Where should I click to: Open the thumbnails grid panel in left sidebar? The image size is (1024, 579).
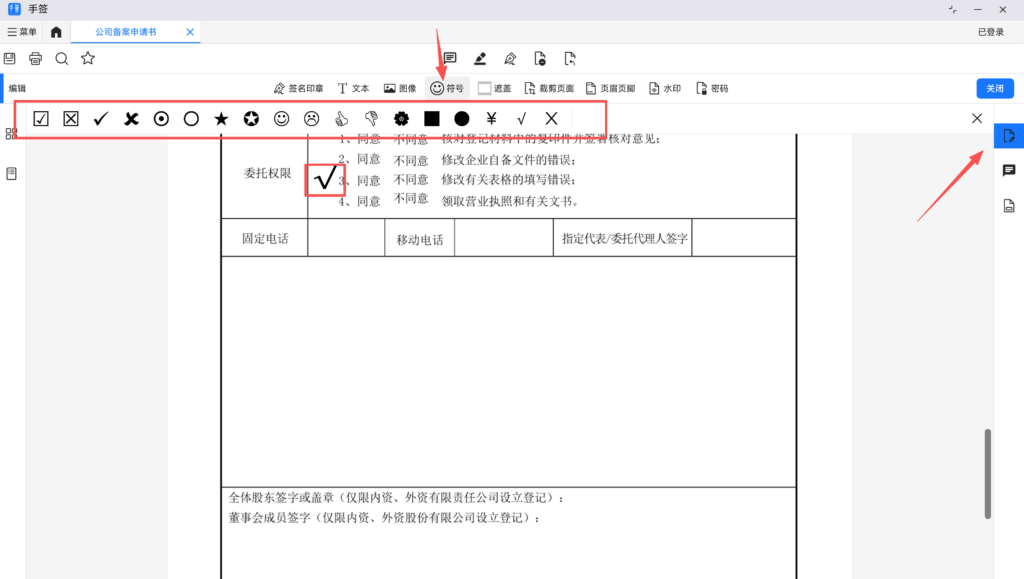12,133
